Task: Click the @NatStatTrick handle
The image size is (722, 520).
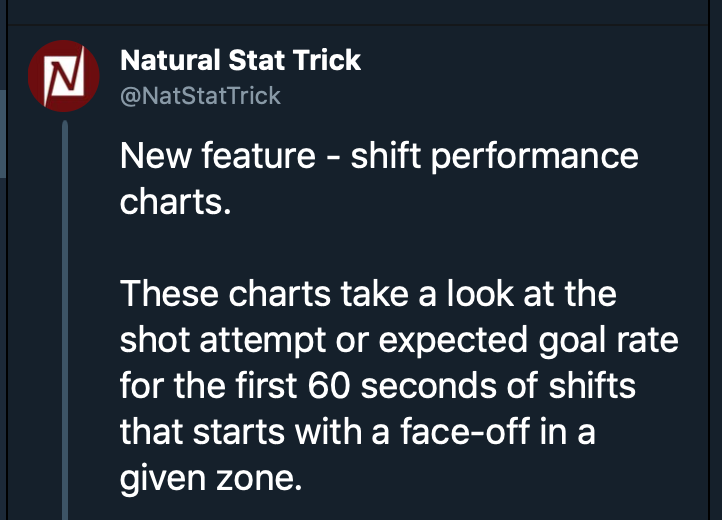Action: [x=200, y=96]
